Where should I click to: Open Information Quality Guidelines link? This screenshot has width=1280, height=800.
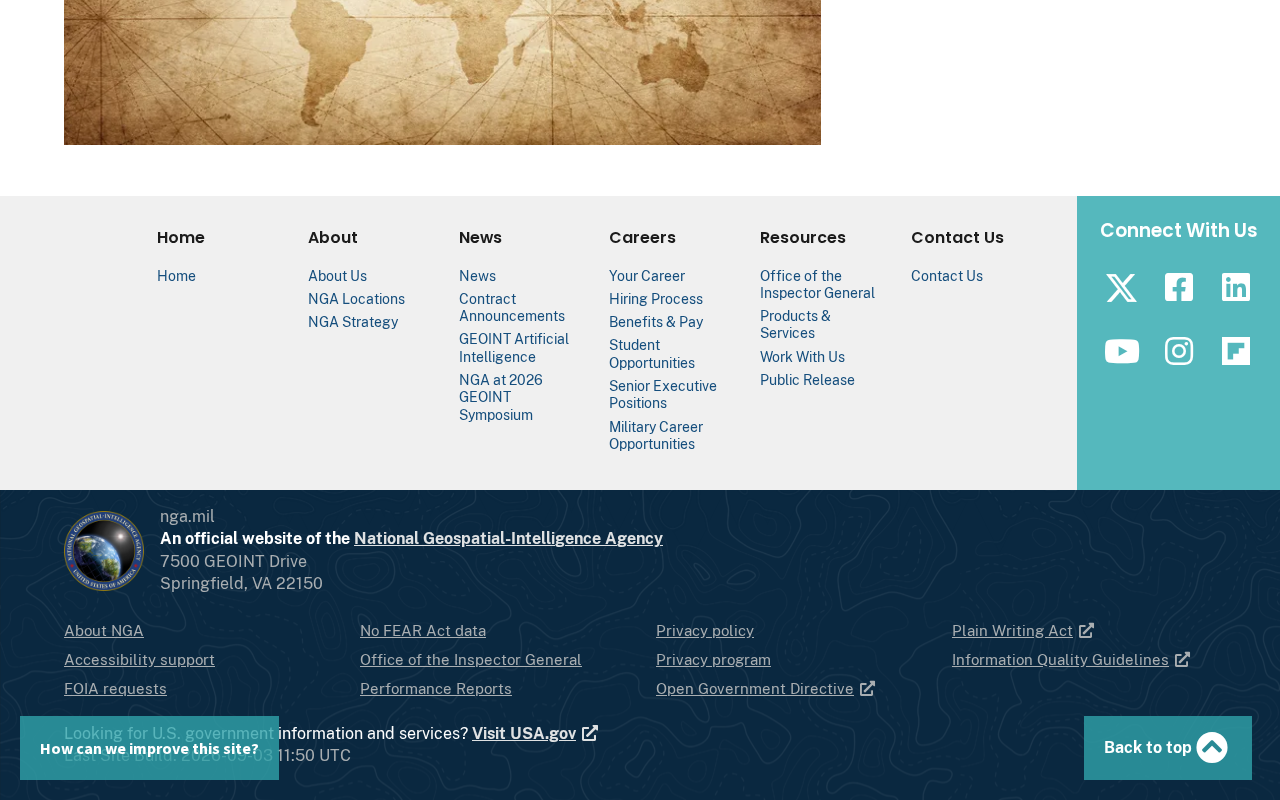(x=1071, y=660)
